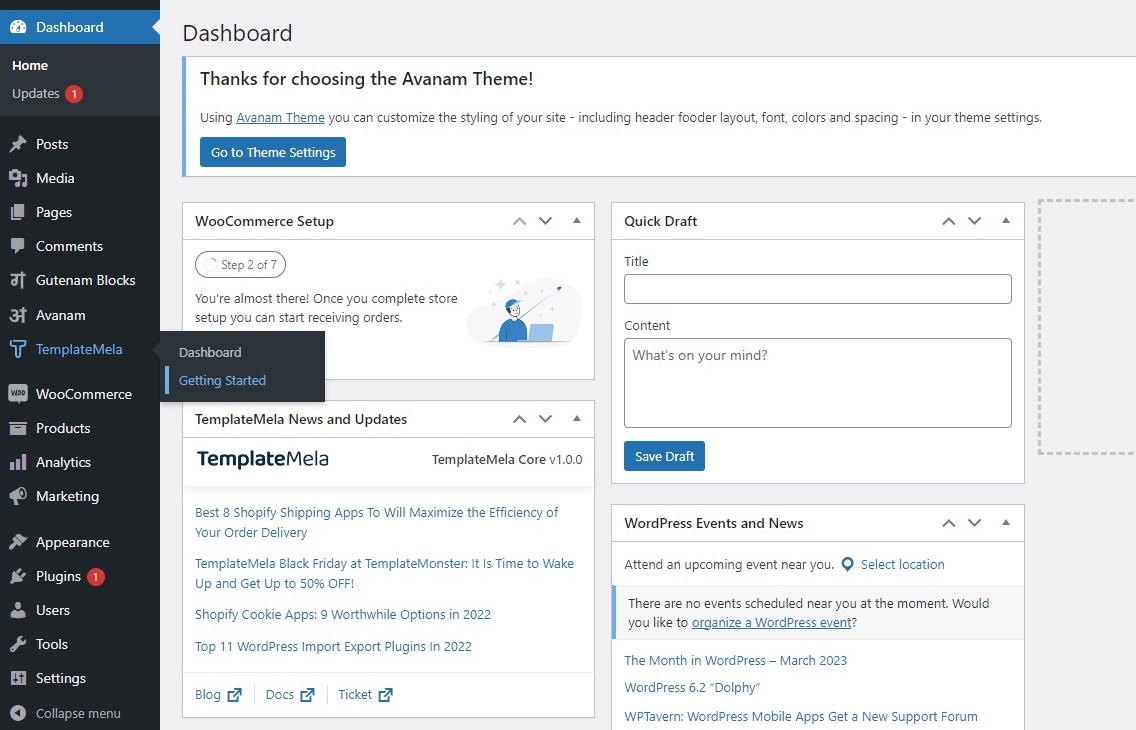
Task: Click the WooCommerce logo icon in sidebar
Action: [18, 394]
